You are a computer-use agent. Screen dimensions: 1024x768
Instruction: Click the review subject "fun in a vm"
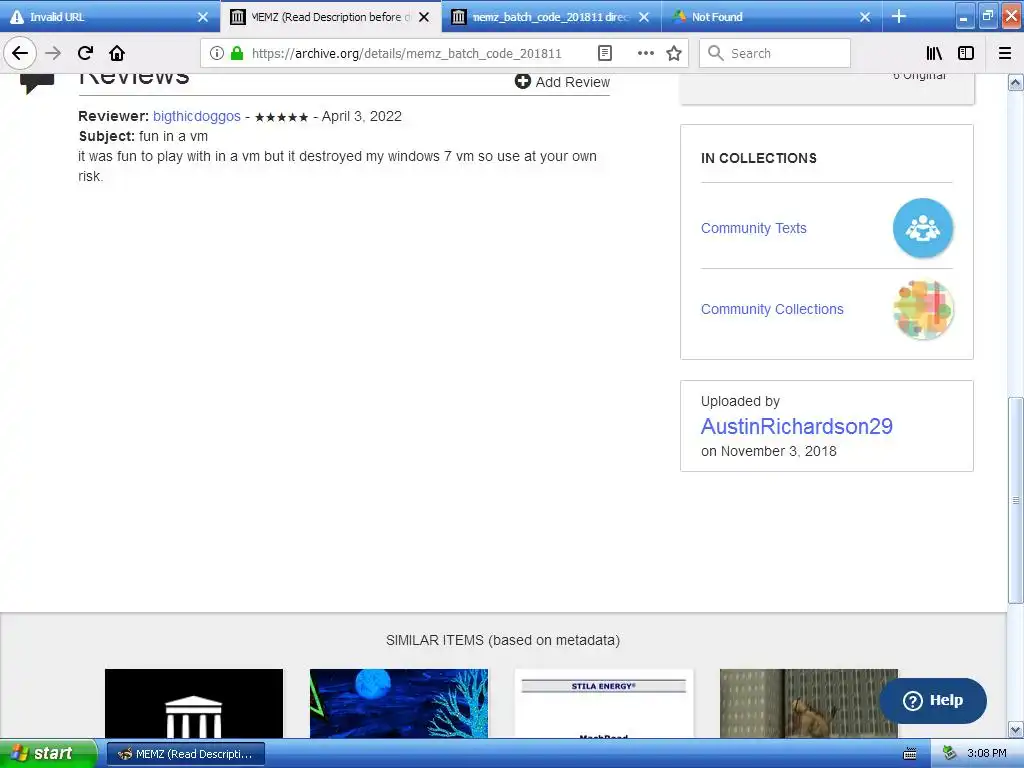coord(173,136)
